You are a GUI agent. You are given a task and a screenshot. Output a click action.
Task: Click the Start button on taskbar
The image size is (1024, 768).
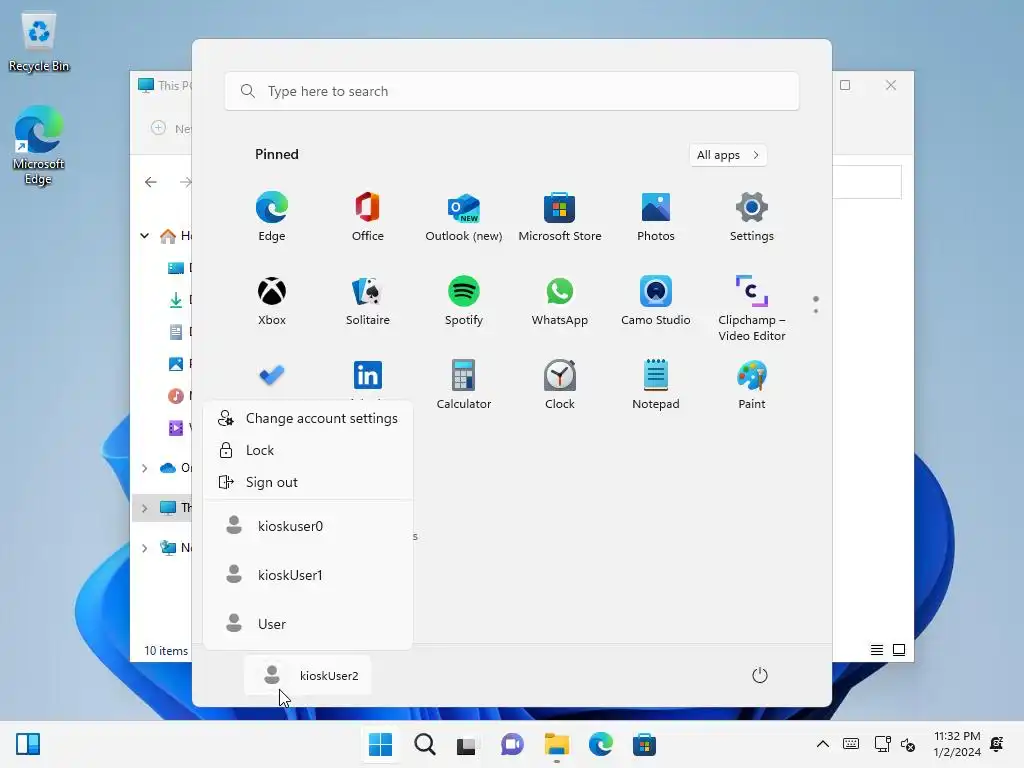[x=380, y=744]
